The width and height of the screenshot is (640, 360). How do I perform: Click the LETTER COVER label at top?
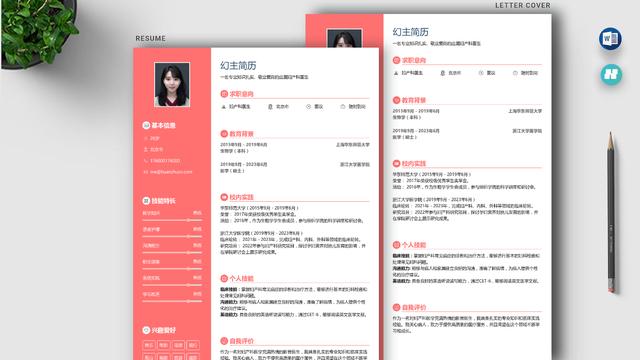tap(523, 5)
